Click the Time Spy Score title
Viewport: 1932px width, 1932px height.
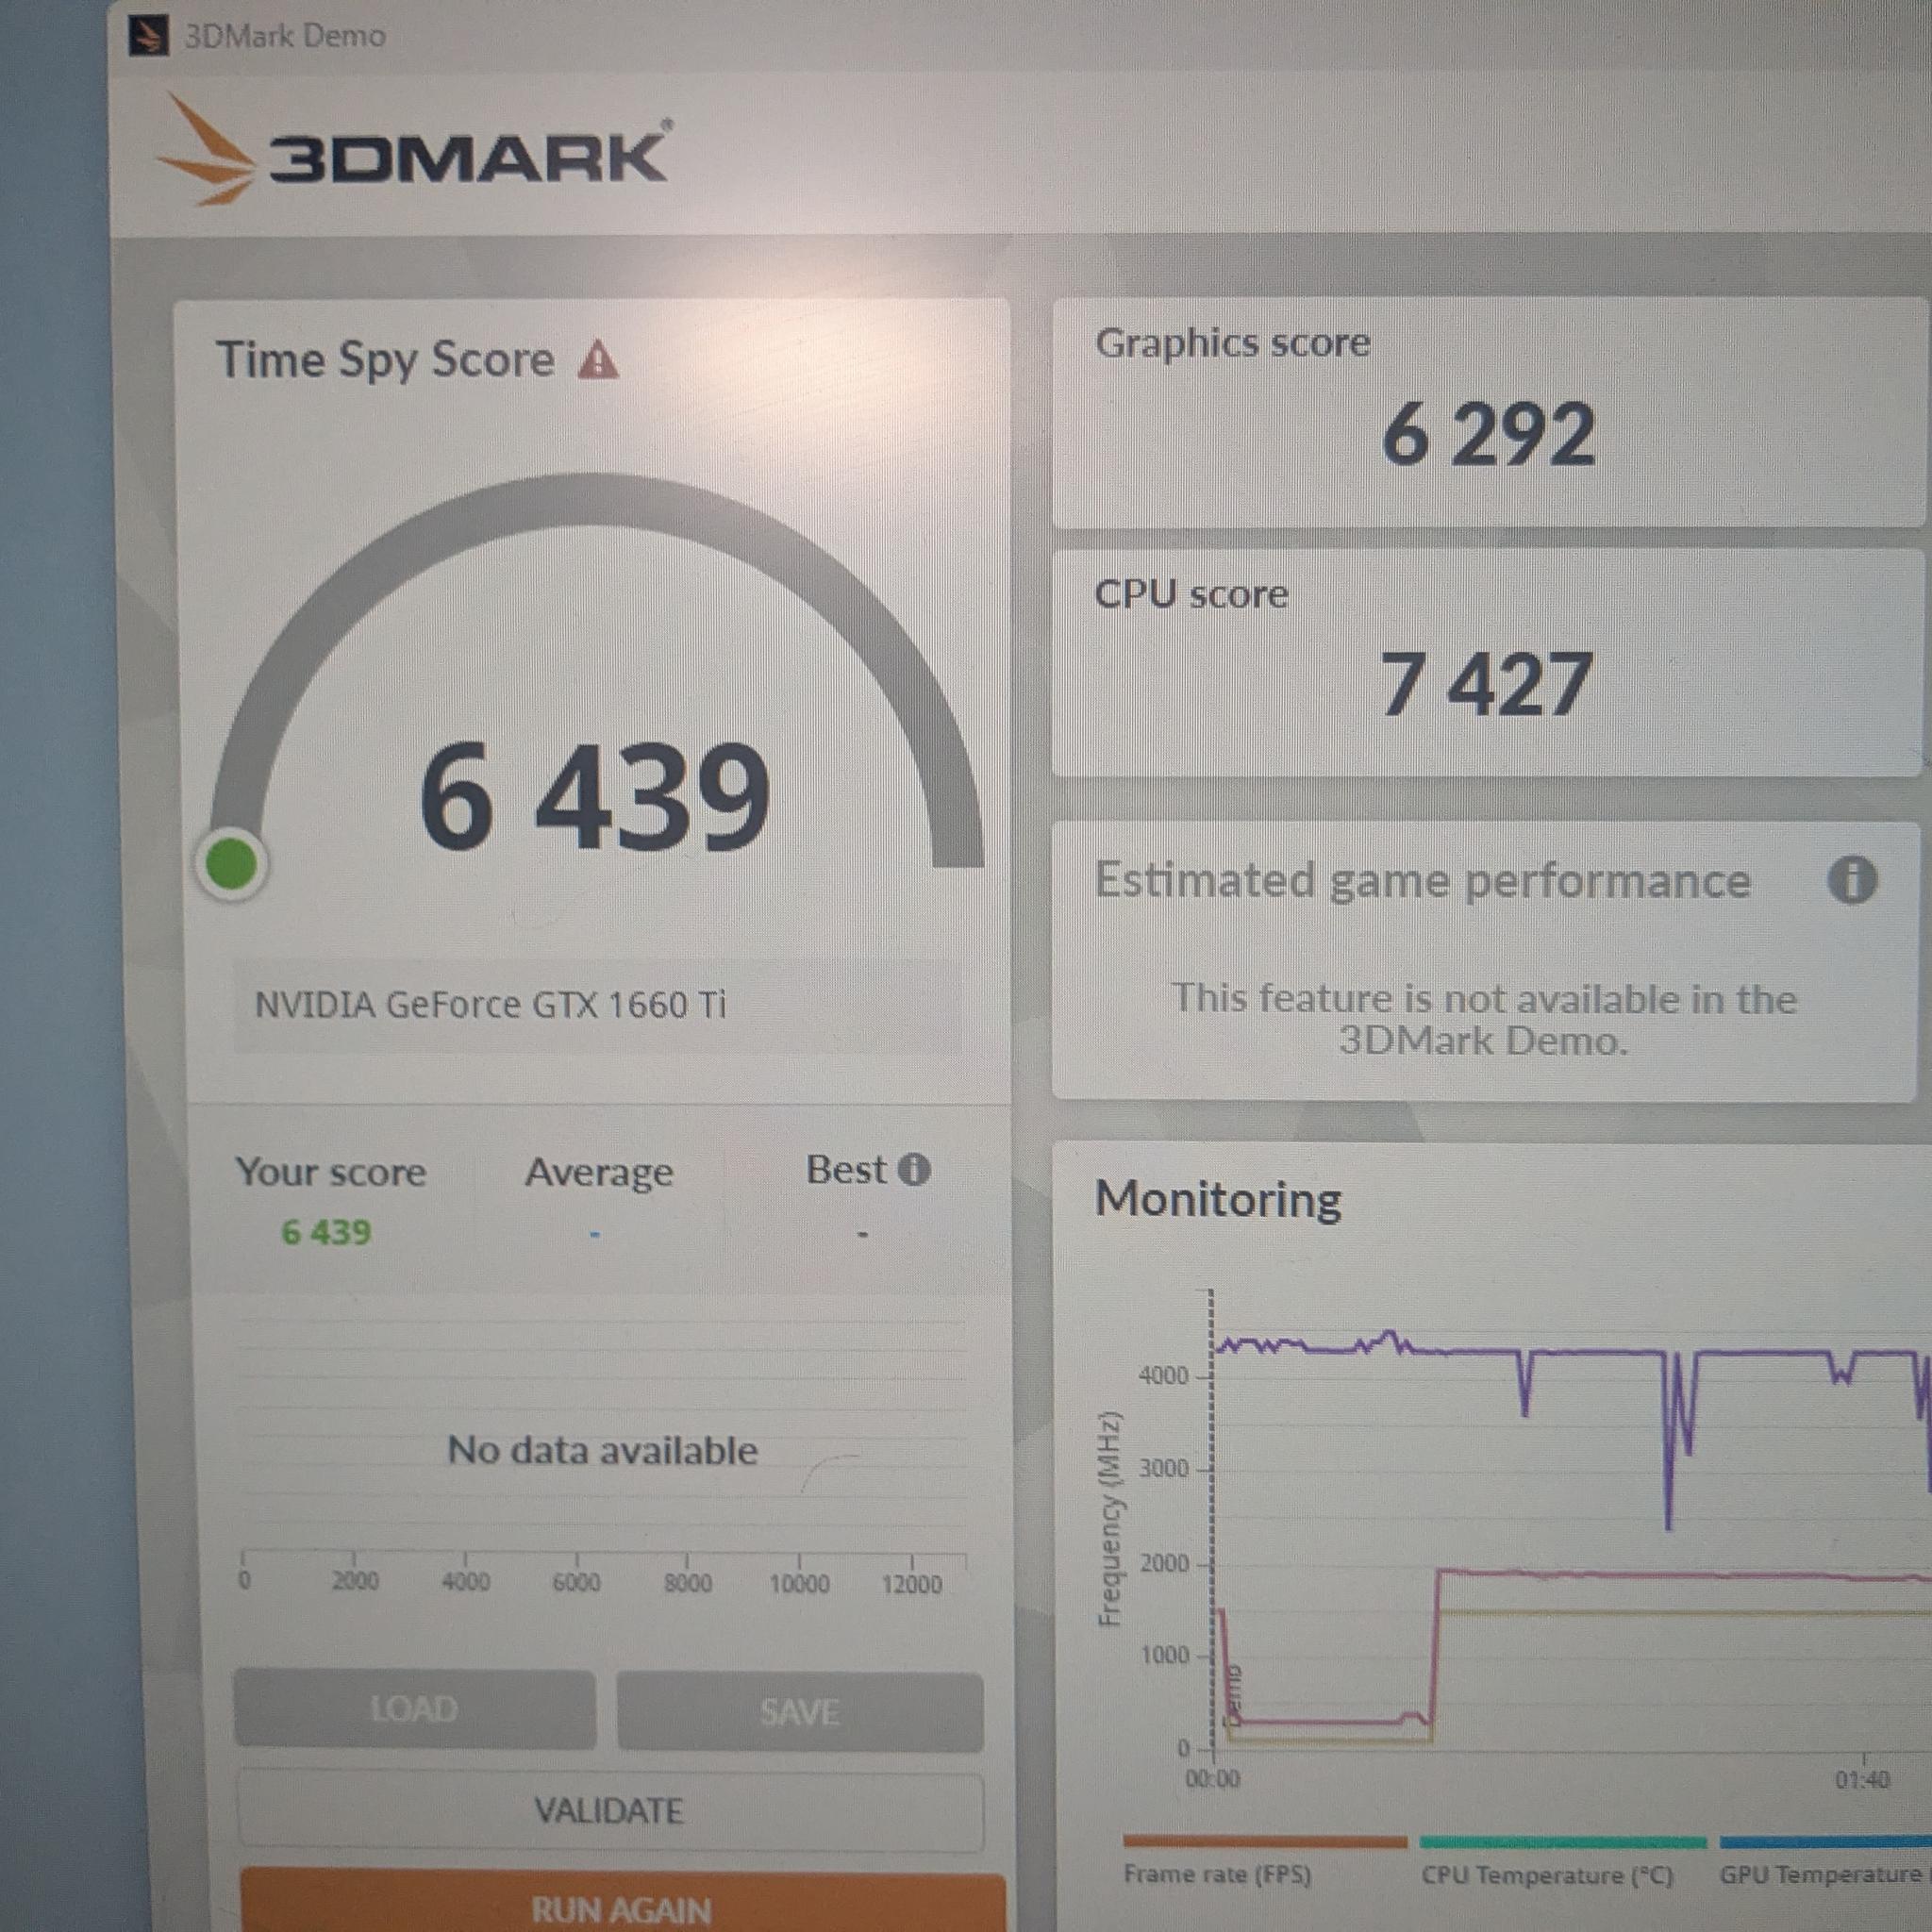click(x=385, y=360)
